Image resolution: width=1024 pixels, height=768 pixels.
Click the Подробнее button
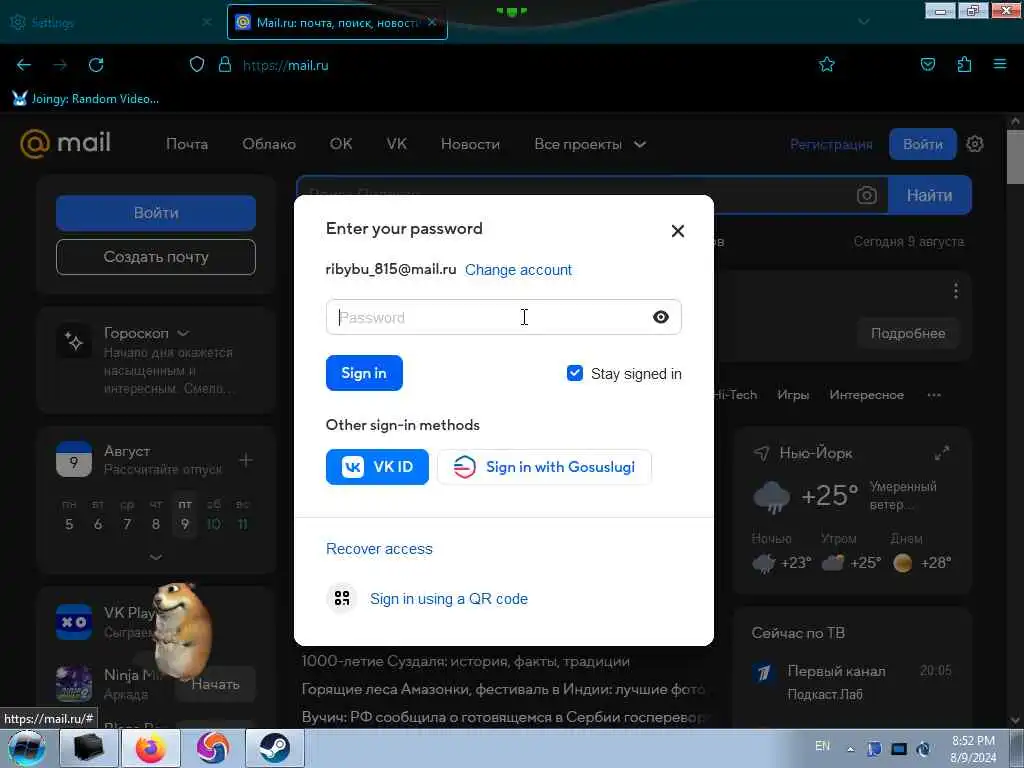(908, 333)
